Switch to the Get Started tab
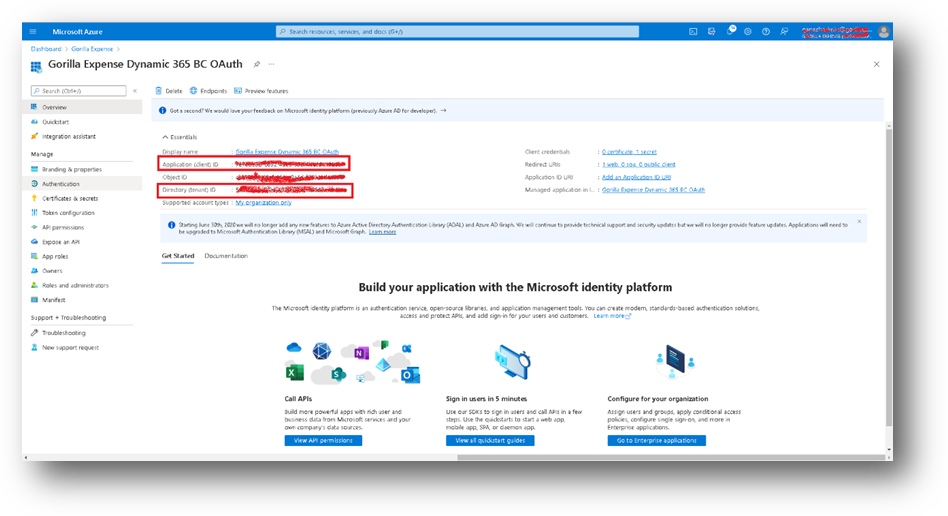948x516 pixels. click(178, 256)
